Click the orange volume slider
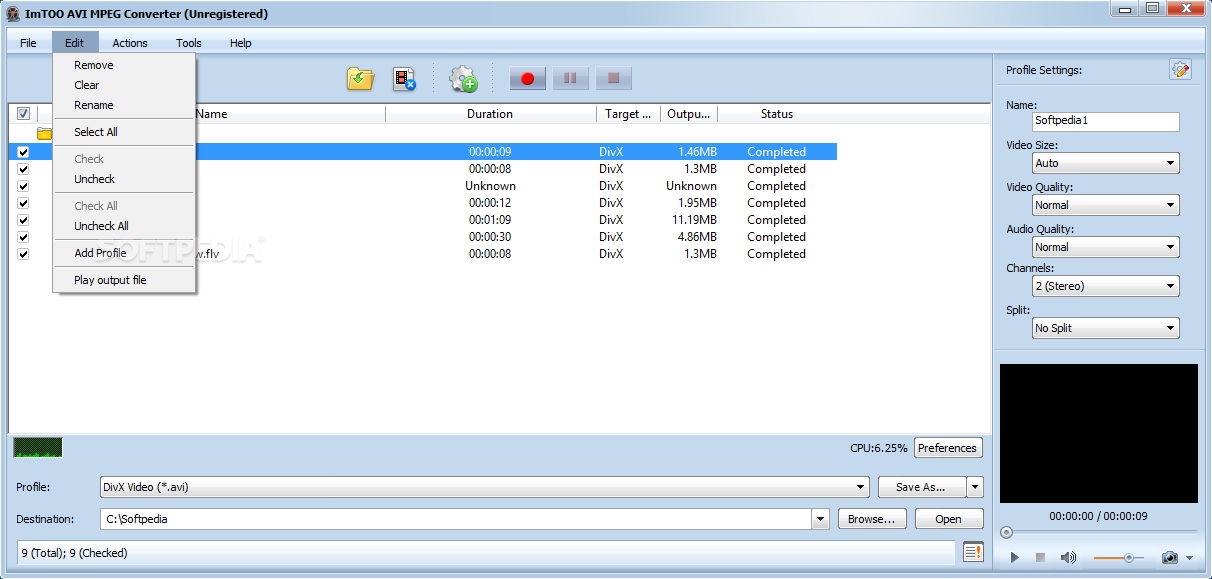 point(1119,557)
